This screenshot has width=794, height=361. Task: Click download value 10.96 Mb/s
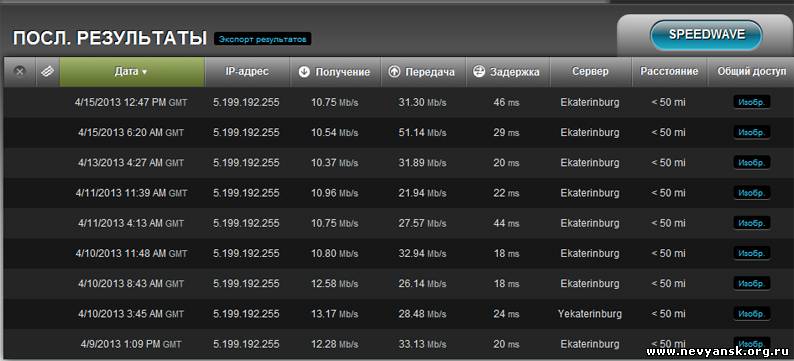(335, 193)
